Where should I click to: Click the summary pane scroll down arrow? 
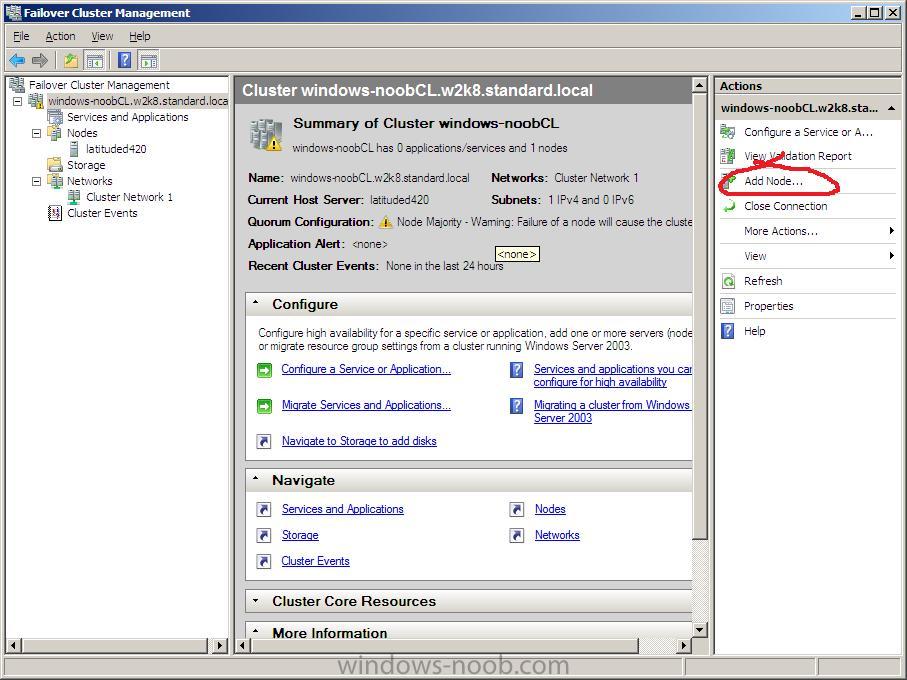700,630
